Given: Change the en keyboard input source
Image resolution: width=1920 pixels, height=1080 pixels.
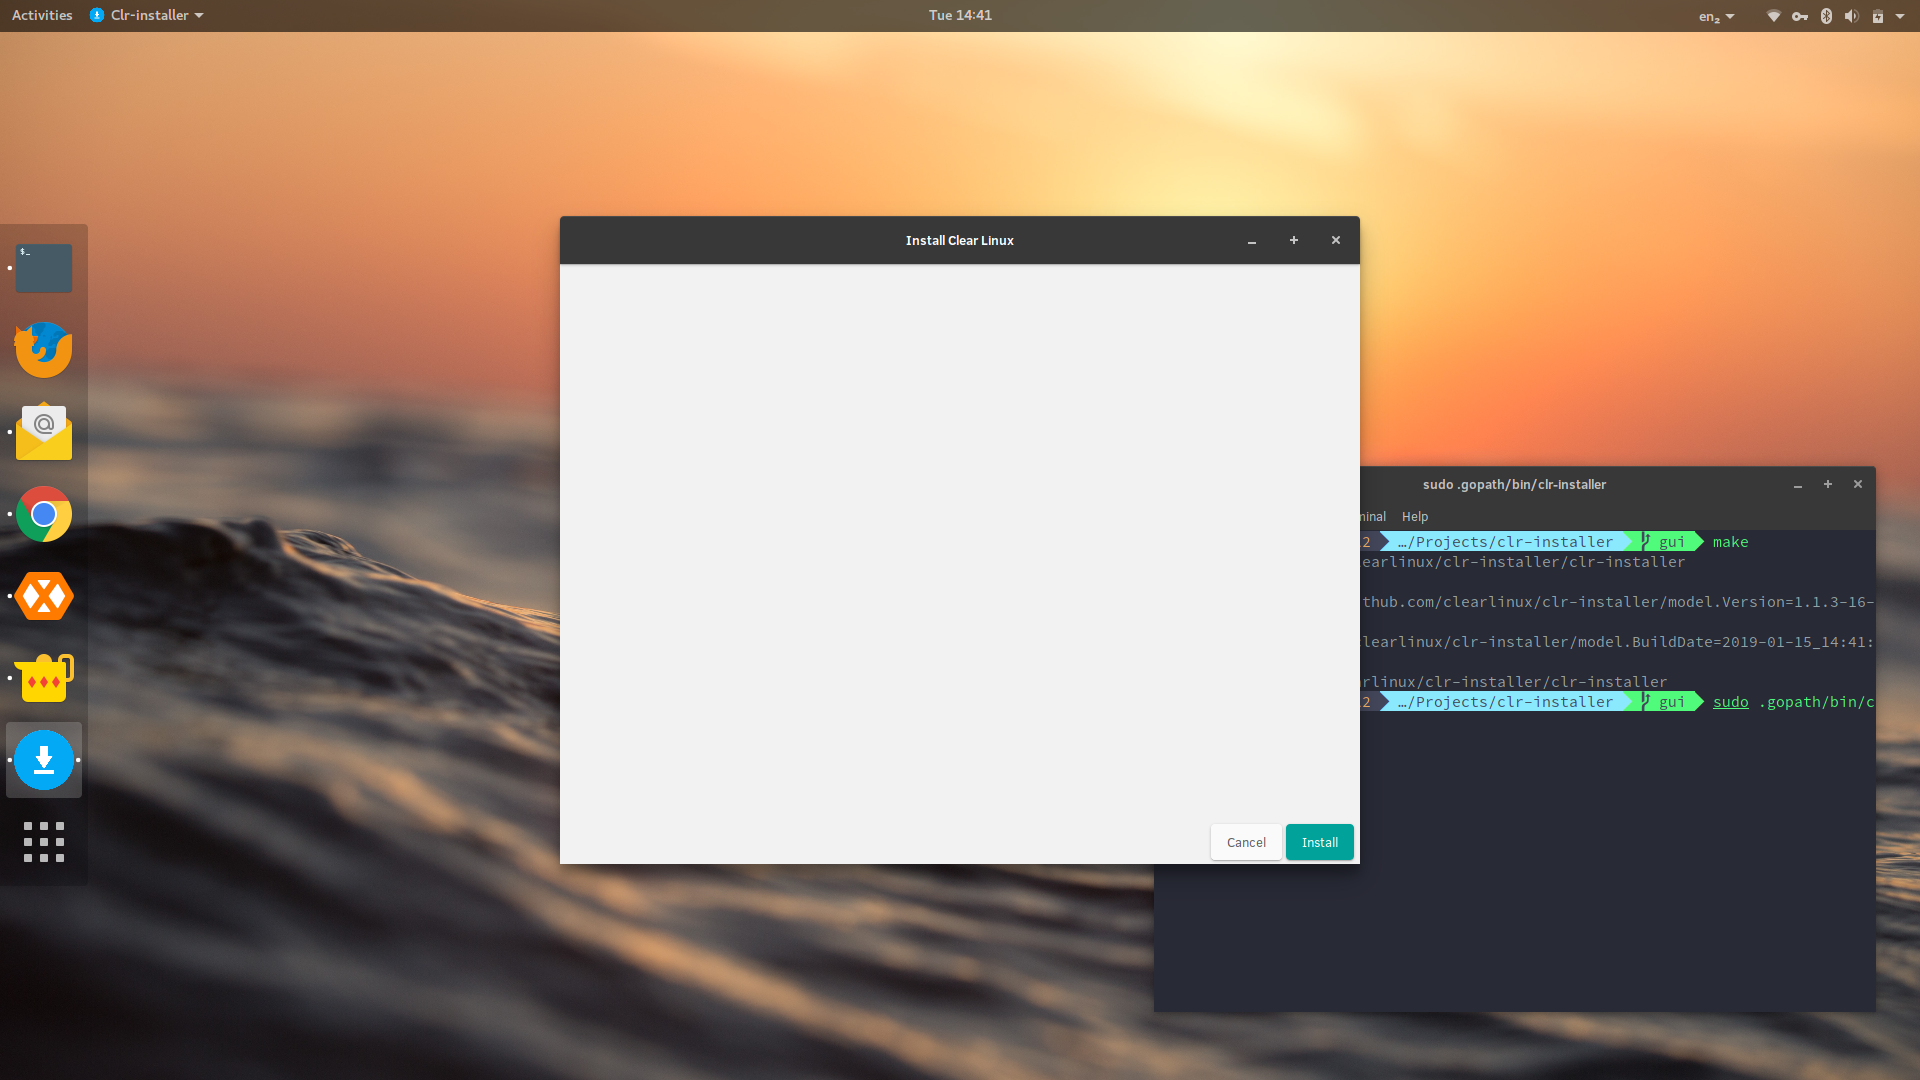Looking at the screenshot, I should [1716, 16].
